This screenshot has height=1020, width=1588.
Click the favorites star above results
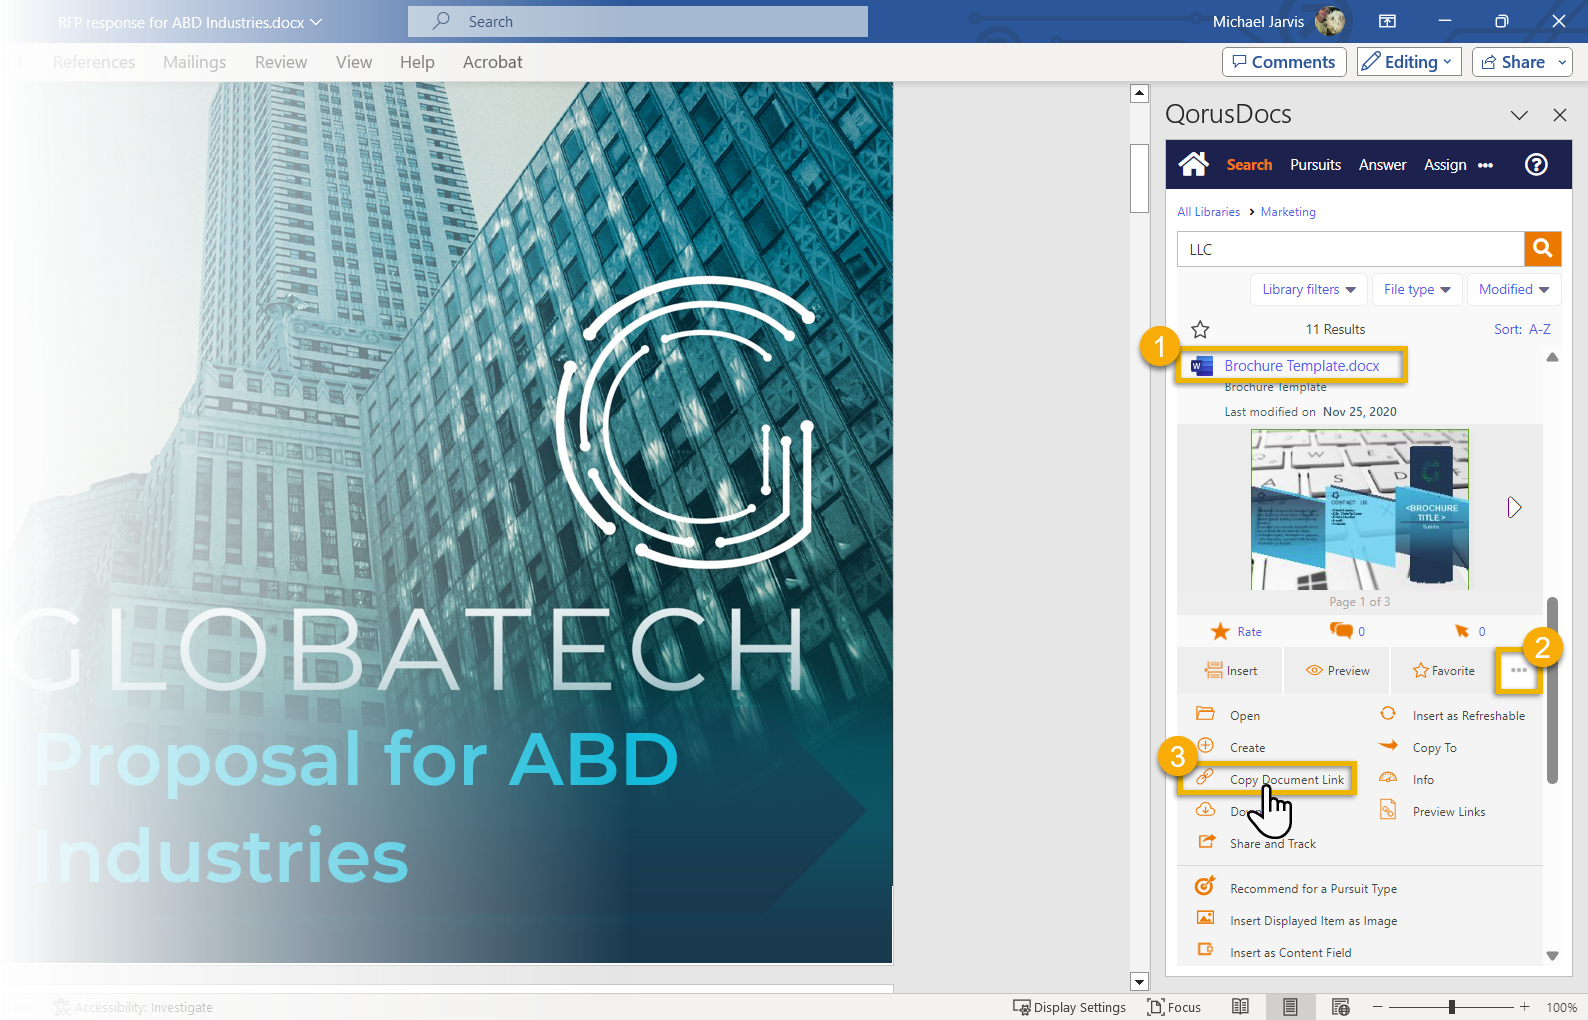[1200, 329]
